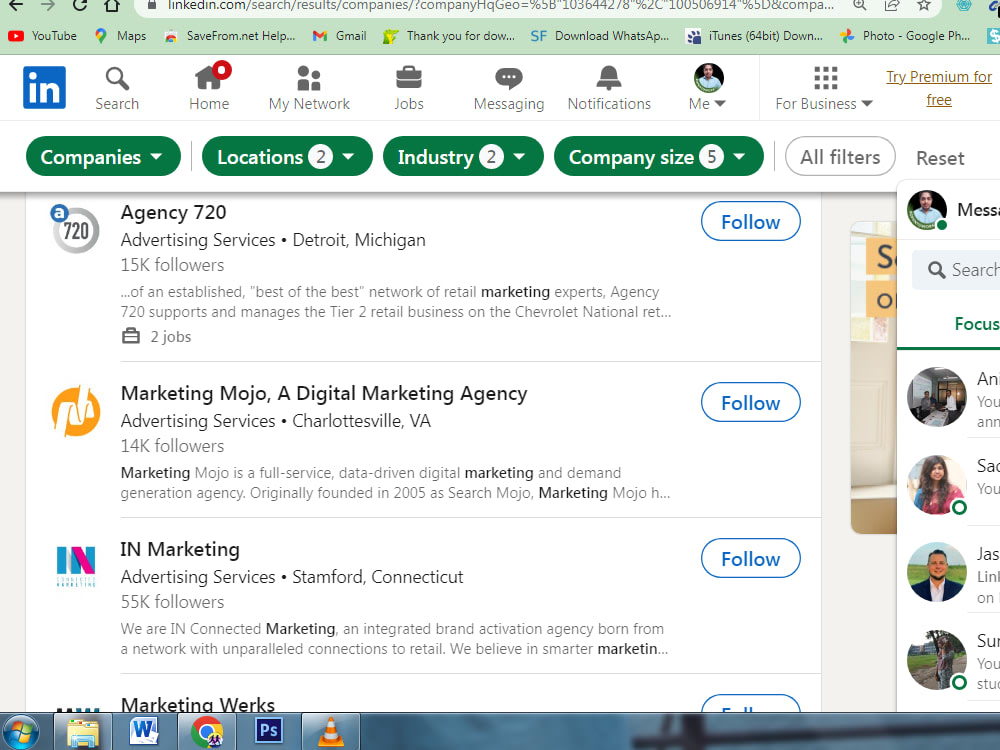The height and width of the screenshot is (750, 1000).
Task: Click the messaging panel profile avatar
Action: 927,210
